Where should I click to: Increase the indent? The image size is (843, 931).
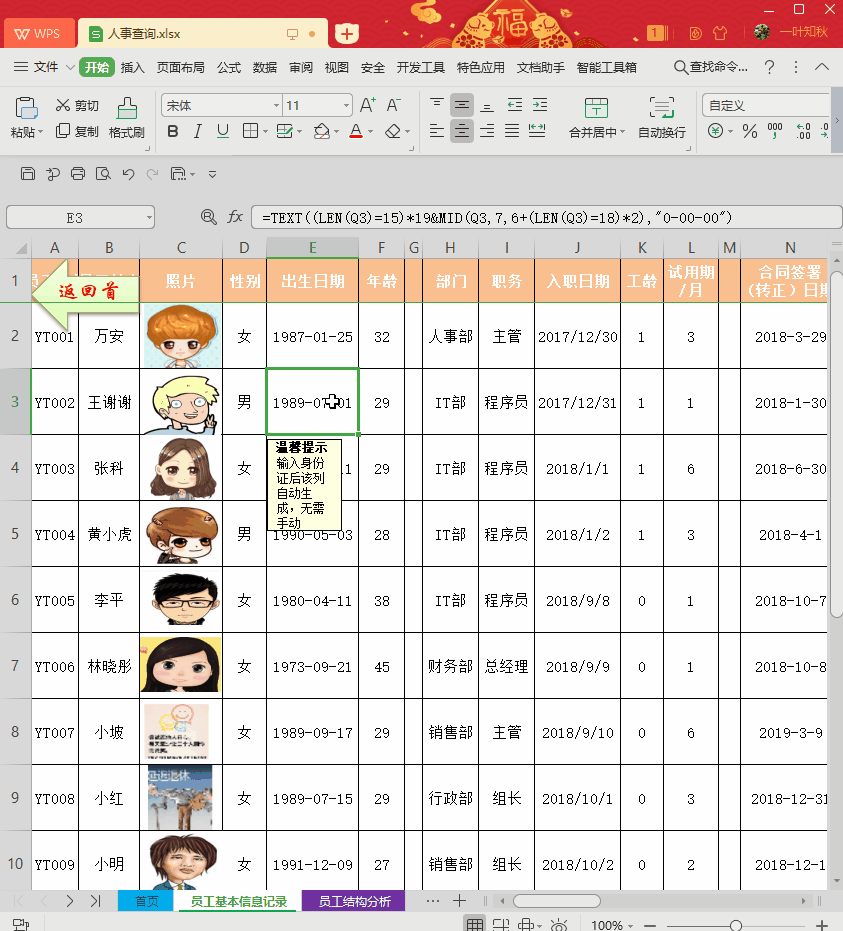(540, 105)
